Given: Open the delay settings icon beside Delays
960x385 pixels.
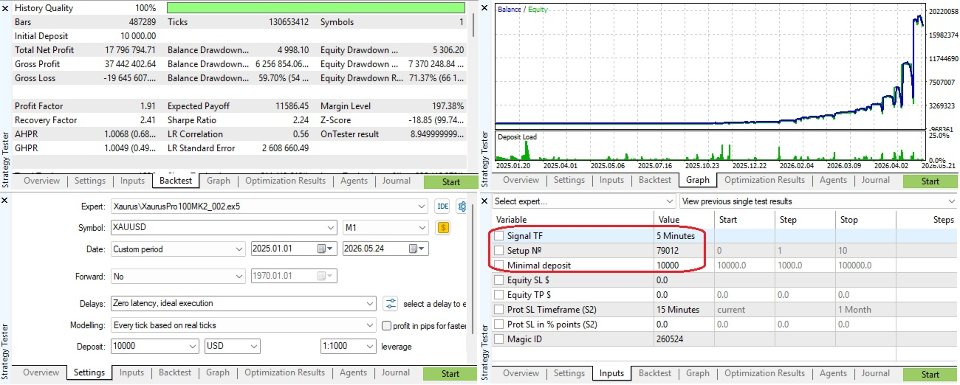Looking at the screenshot, I should tap(391, 304).
